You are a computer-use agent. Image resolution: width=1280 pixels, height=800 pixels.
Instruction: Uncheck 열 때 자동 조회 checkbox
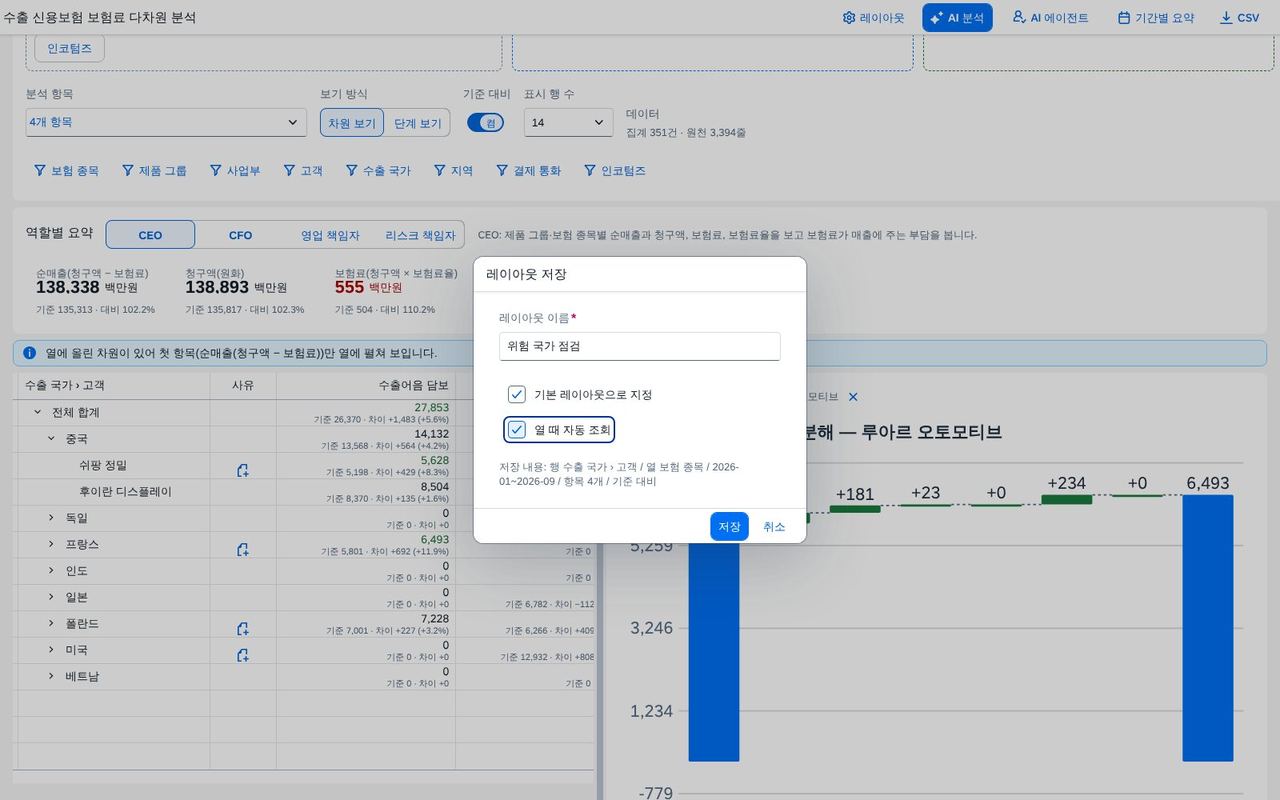coord(517,430)
